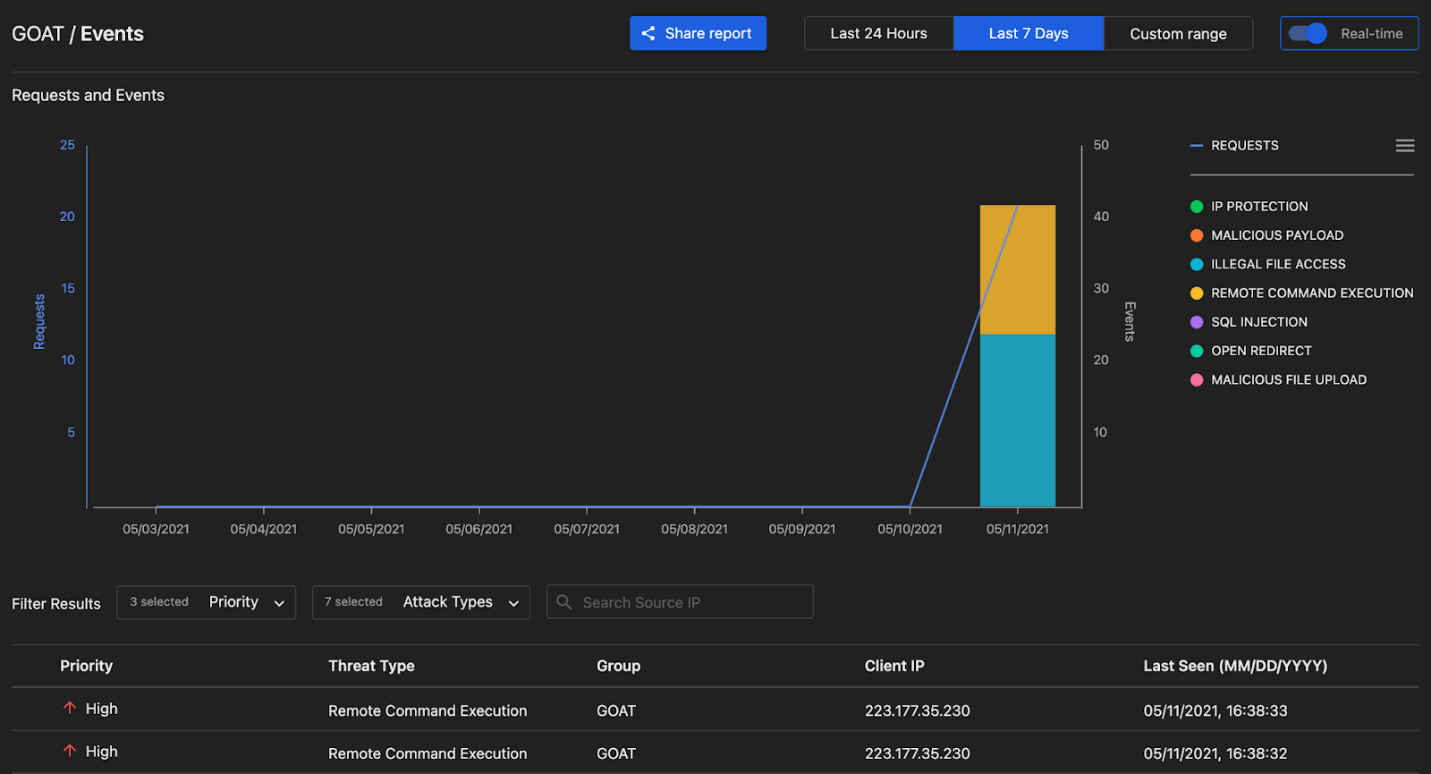
Task: Expand the Attack Types dropdown
Action: (x=421, y=602)
